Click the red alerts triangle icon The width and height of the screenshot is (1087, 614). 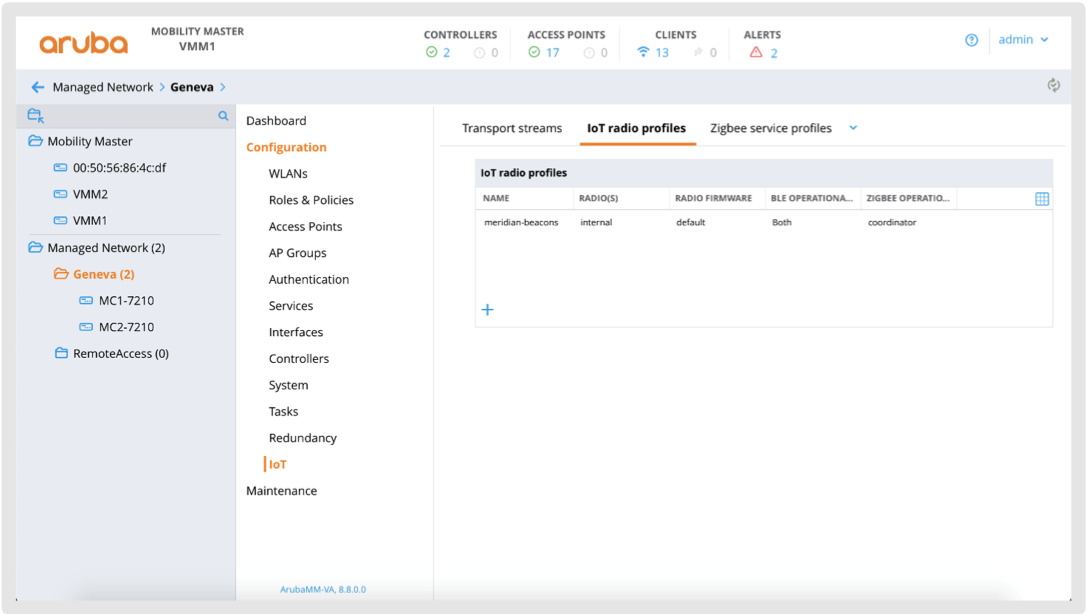click(x=756, y=53)
